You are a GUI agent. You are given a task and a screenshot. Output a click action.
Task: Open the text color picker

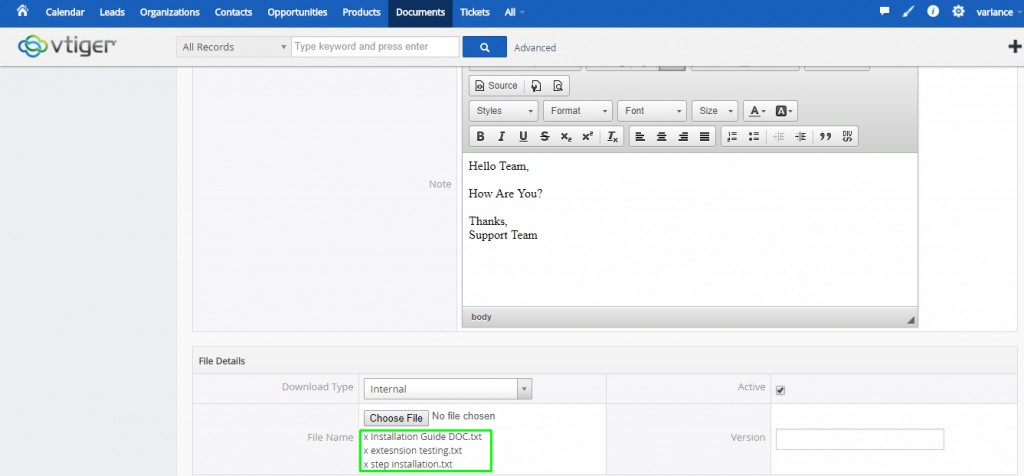[758, 111]
